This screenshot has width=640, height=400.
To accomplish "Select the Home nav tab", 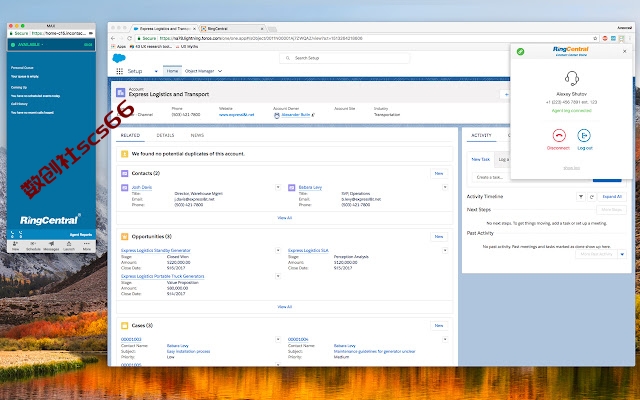I will pyautogui.click(x=172, y=71).
